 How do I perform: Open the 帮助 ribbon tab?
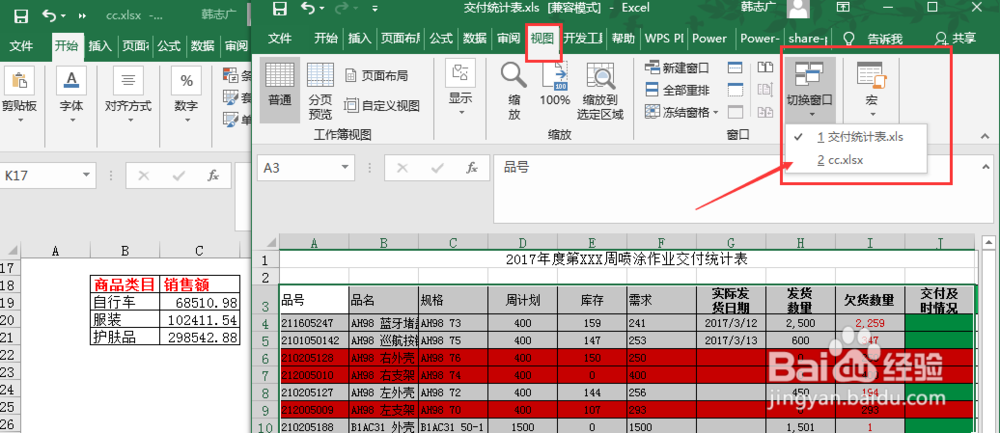click(x=623, y=38)
